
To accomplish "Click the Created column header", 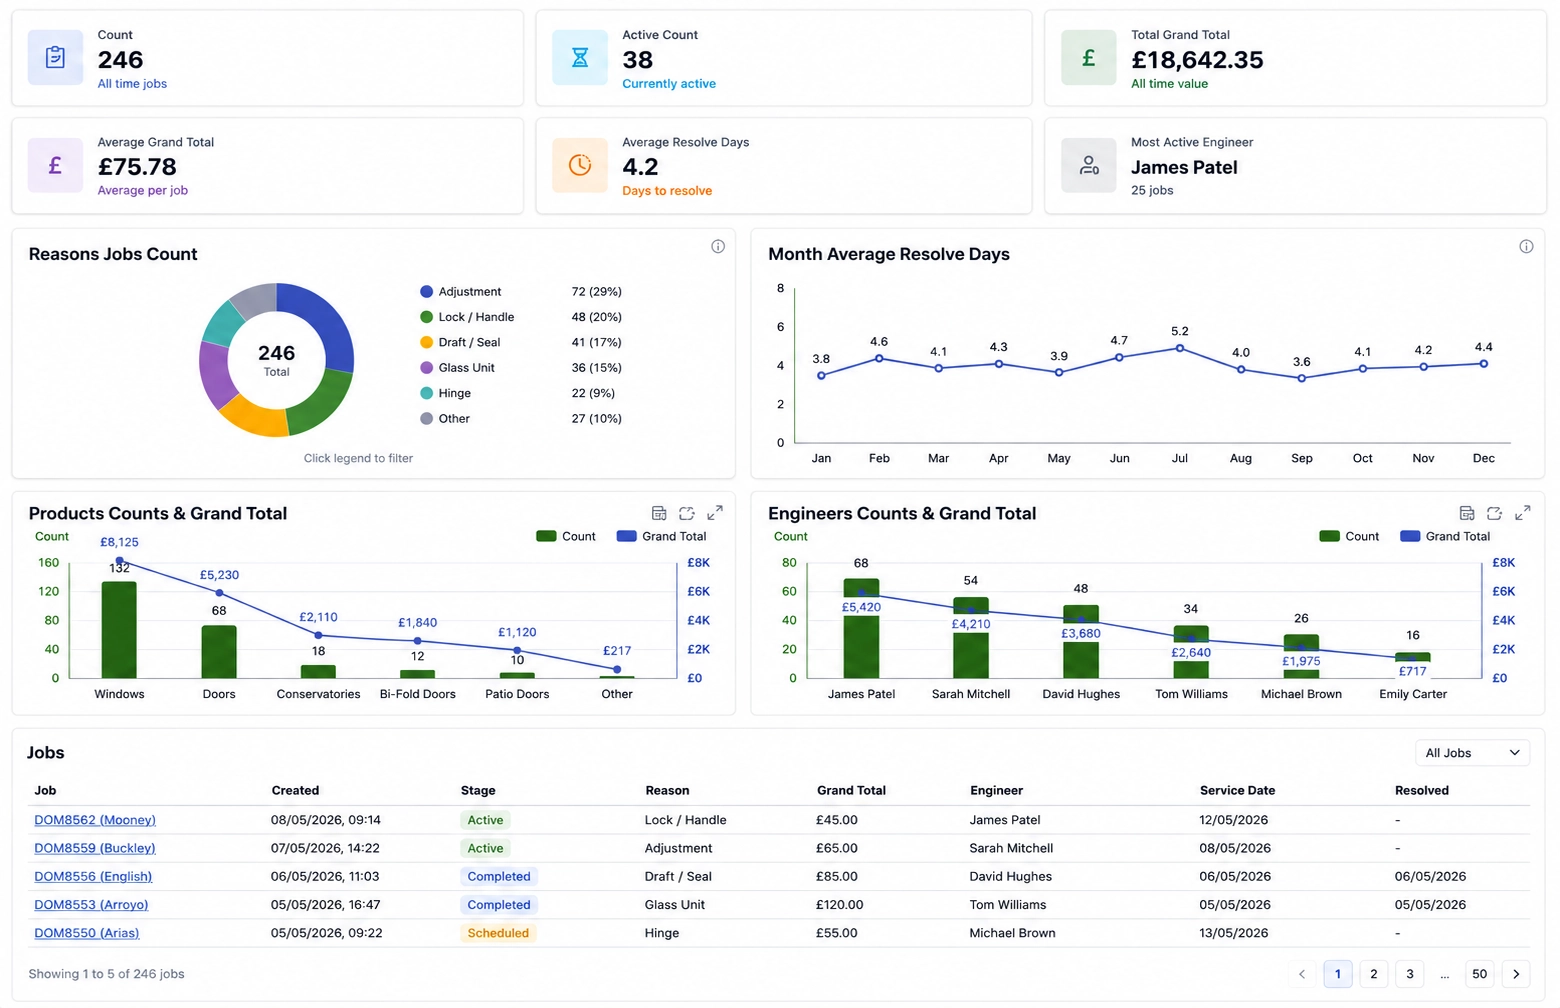I will pos(295,791).
